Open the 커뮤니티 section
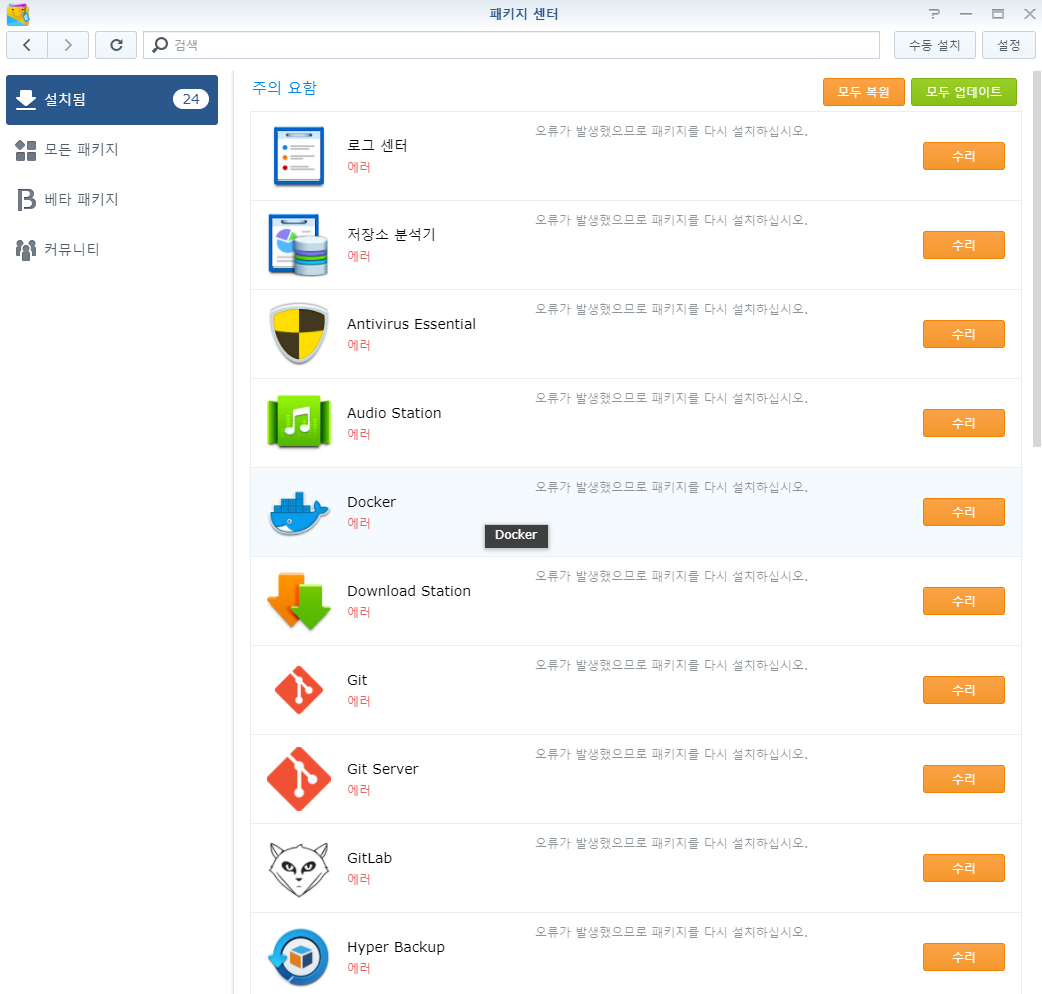 (x=112, y=249)
